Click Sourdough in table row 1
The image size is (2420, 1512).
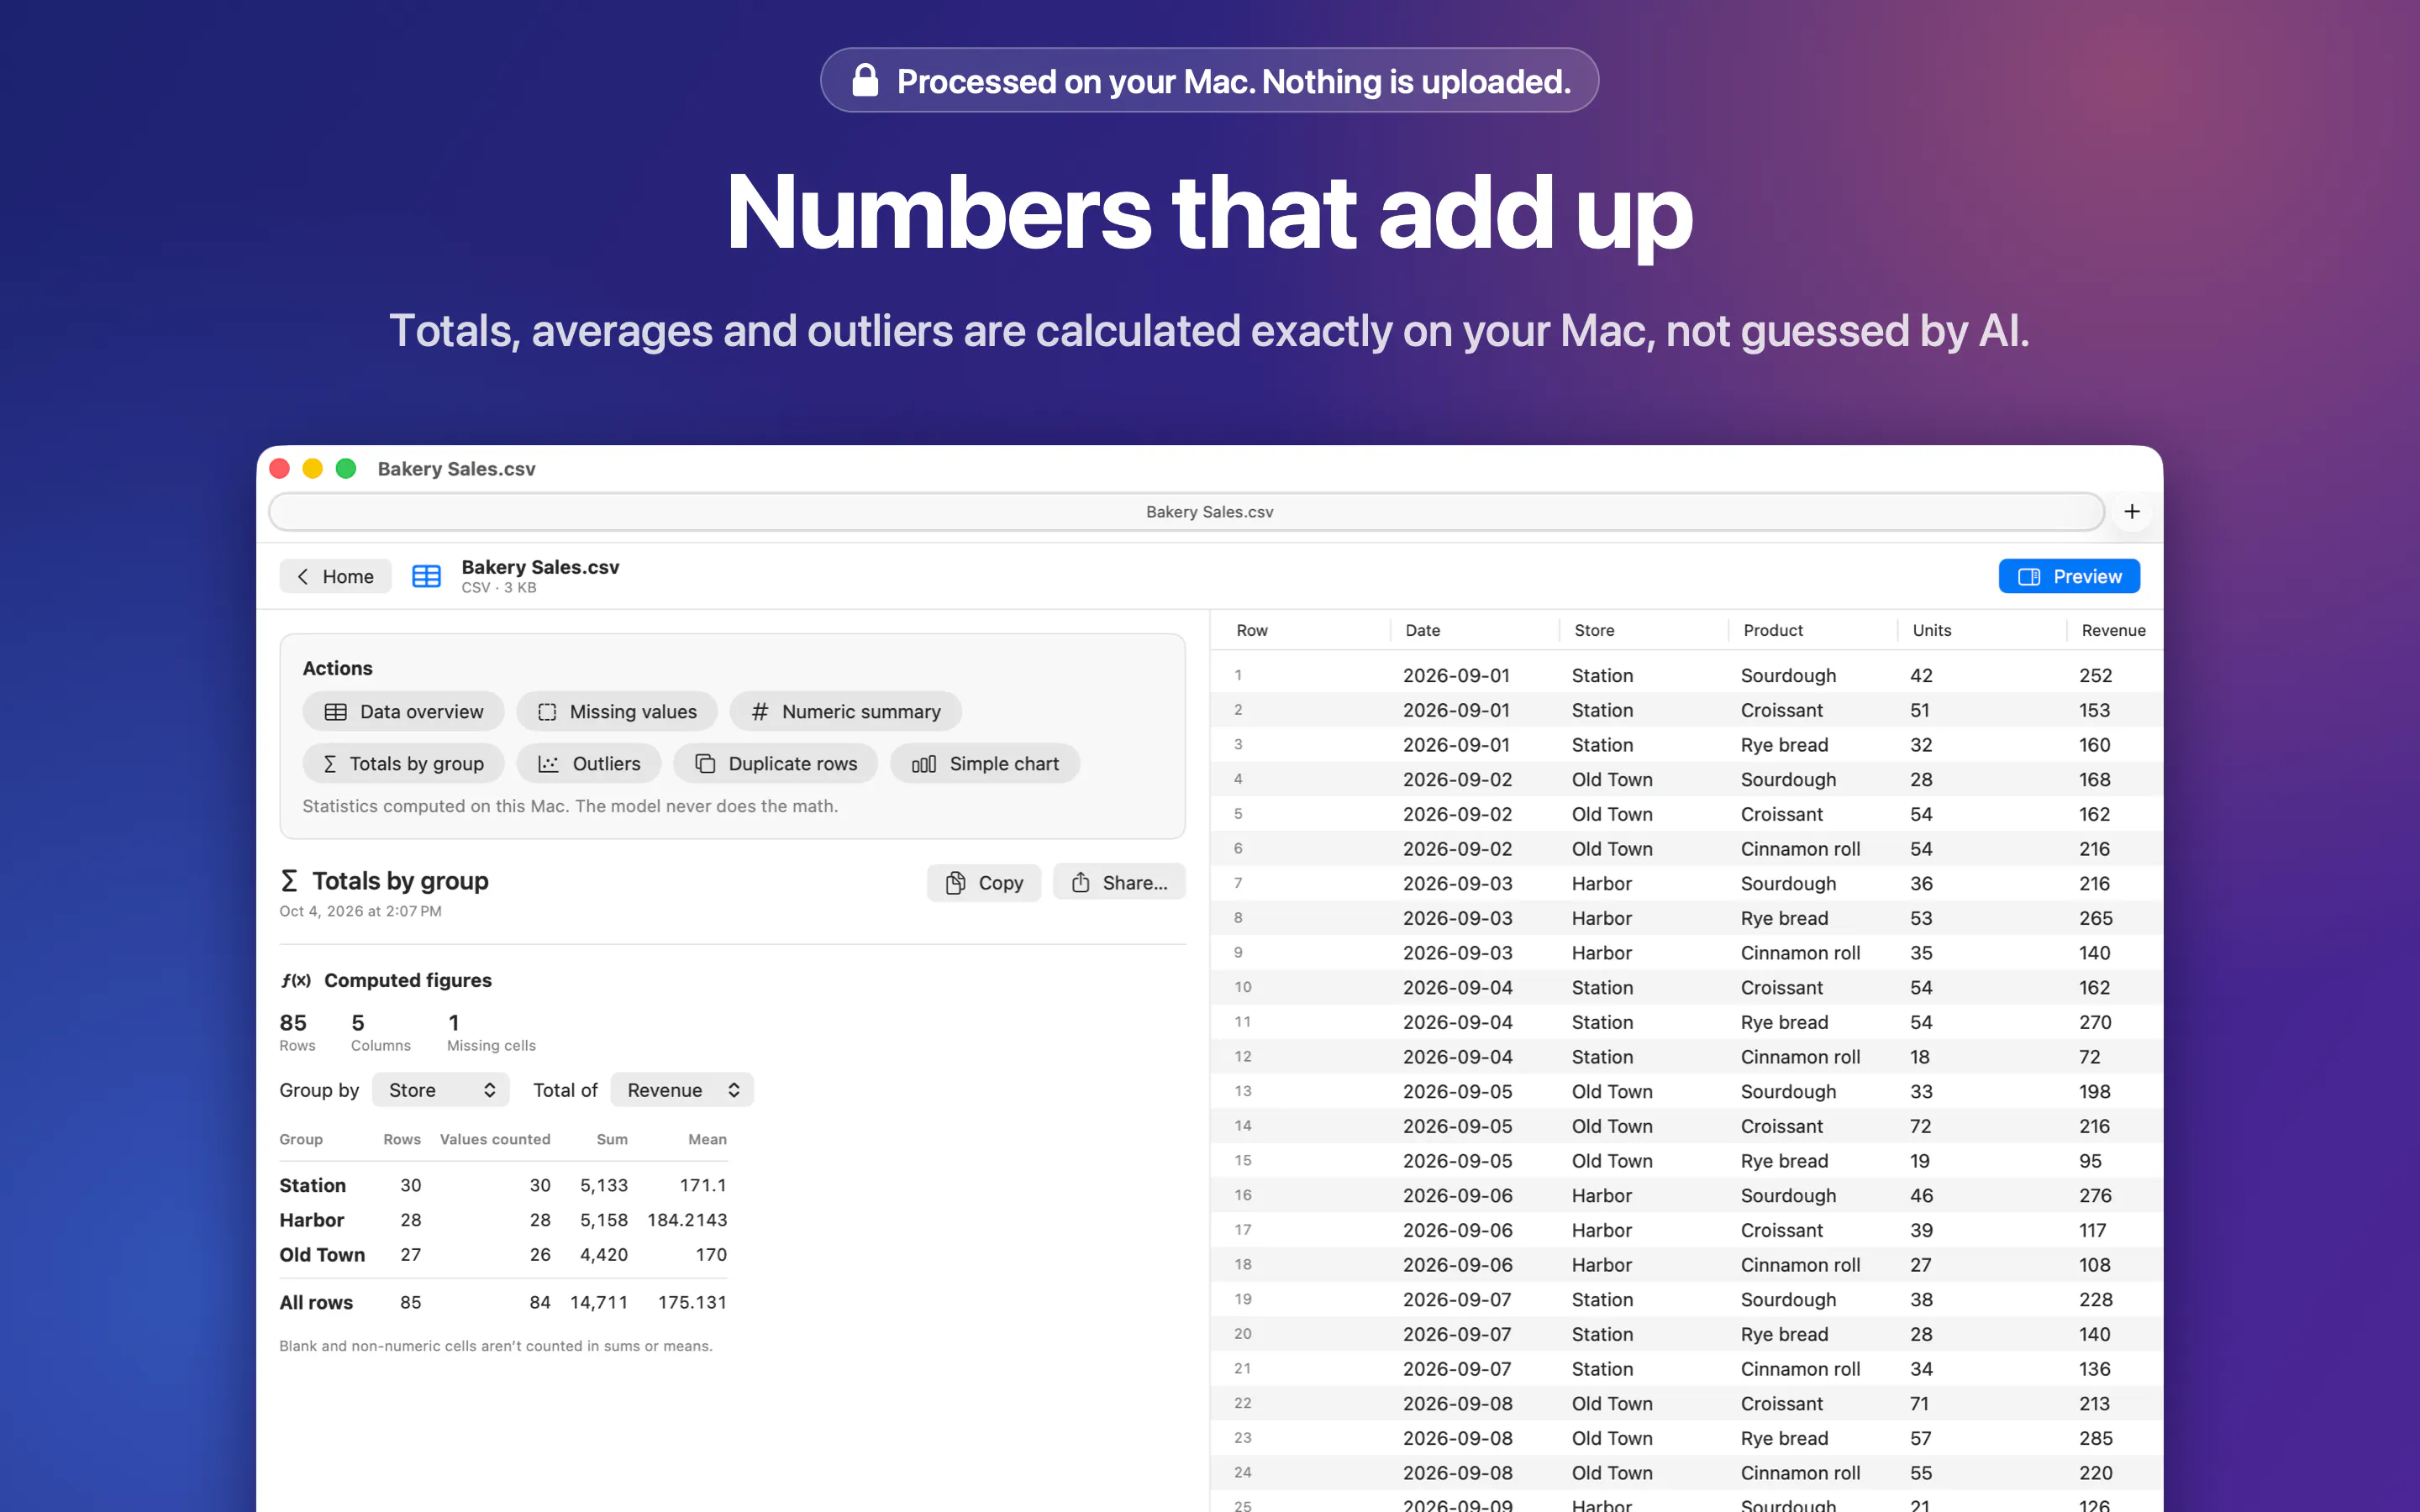tap(1788, 675)
